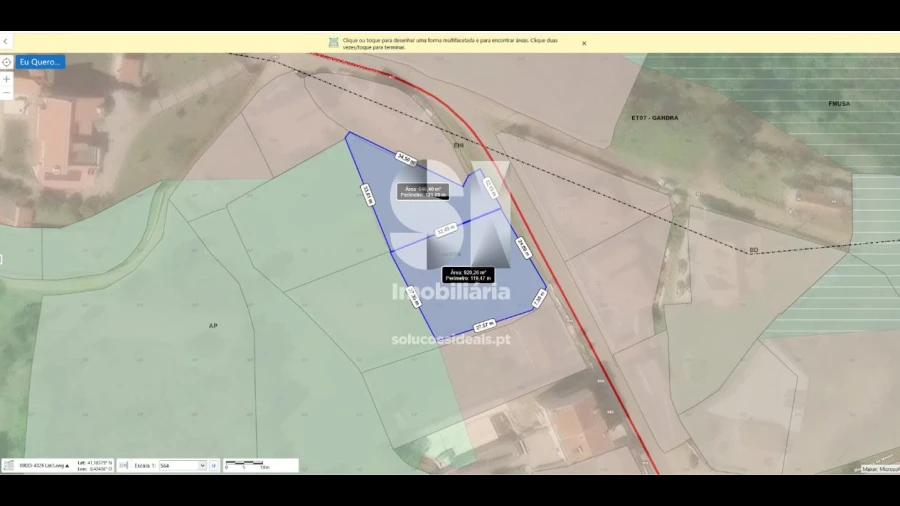Click the go button next to scale dropdown
This screenshot has width=900, height=506.
click(214, 466)
